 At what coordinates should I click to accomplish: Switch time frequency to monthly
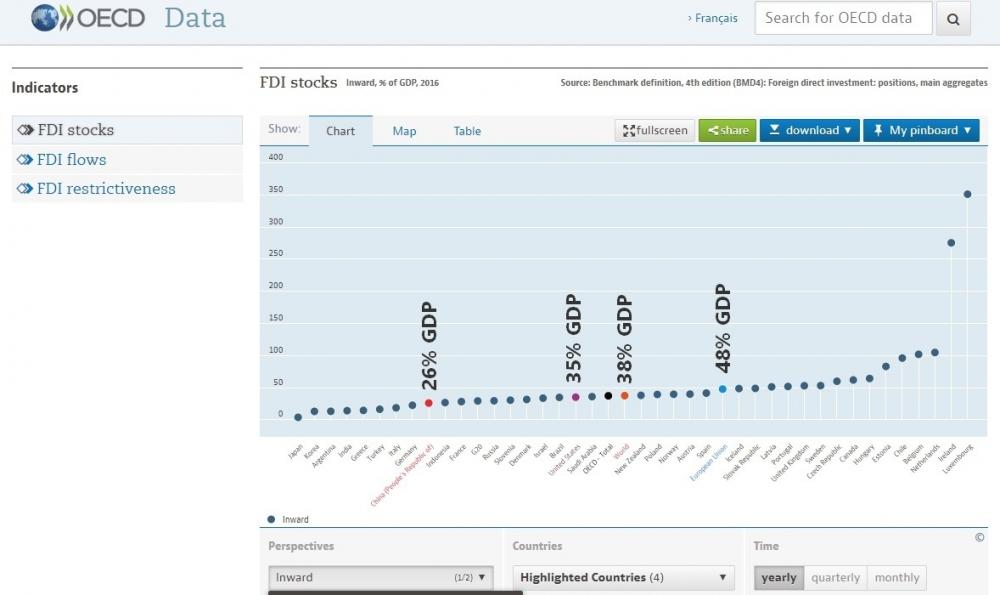tap(897, 577)
